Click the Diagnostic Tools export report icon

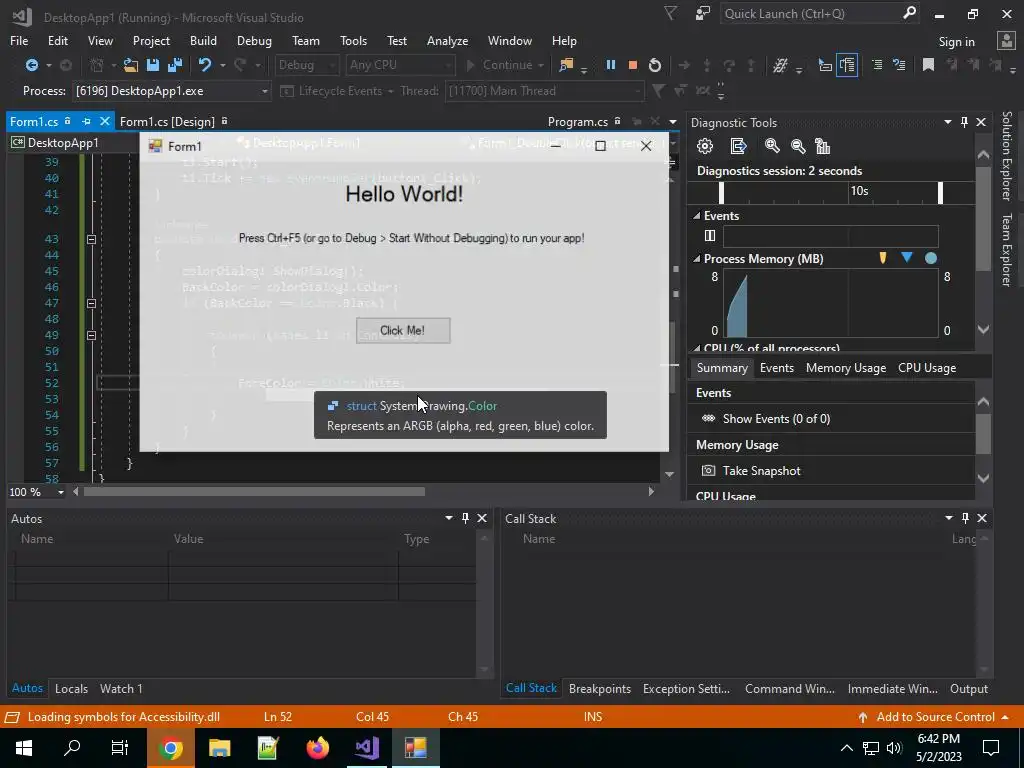(x=739, y=146)
